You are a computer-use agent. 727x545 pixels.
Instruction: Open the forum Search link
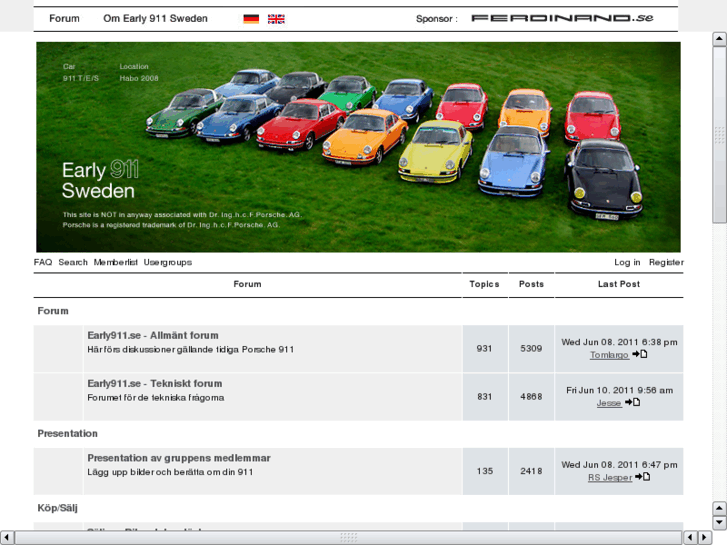point(73,262)
